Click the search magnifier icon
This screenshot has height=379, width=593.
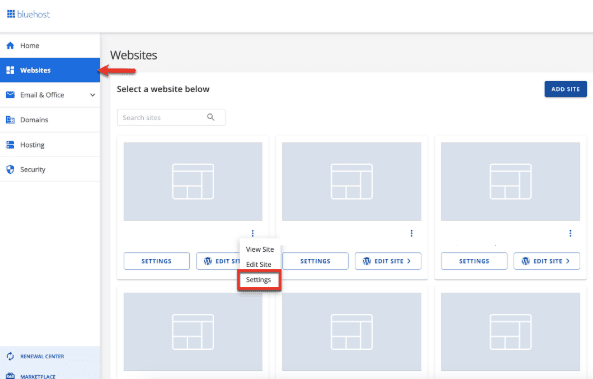[211, 117]
